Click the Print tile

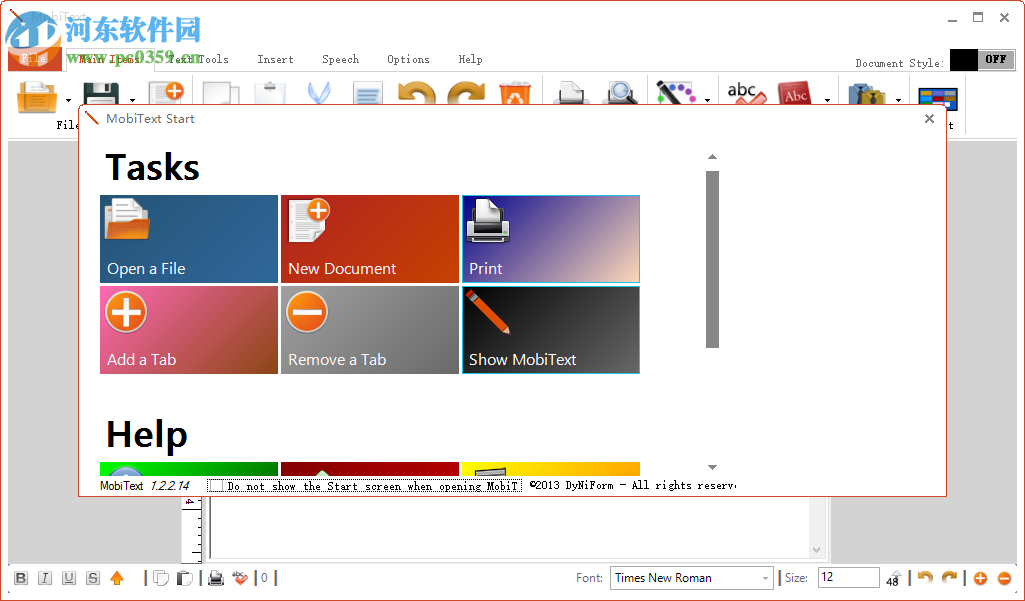click(x=551, y=239)
